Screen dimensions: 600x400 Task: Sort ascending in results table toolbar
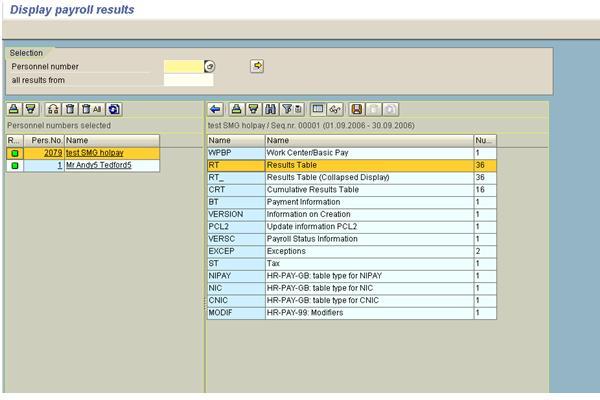coord(236,109)
